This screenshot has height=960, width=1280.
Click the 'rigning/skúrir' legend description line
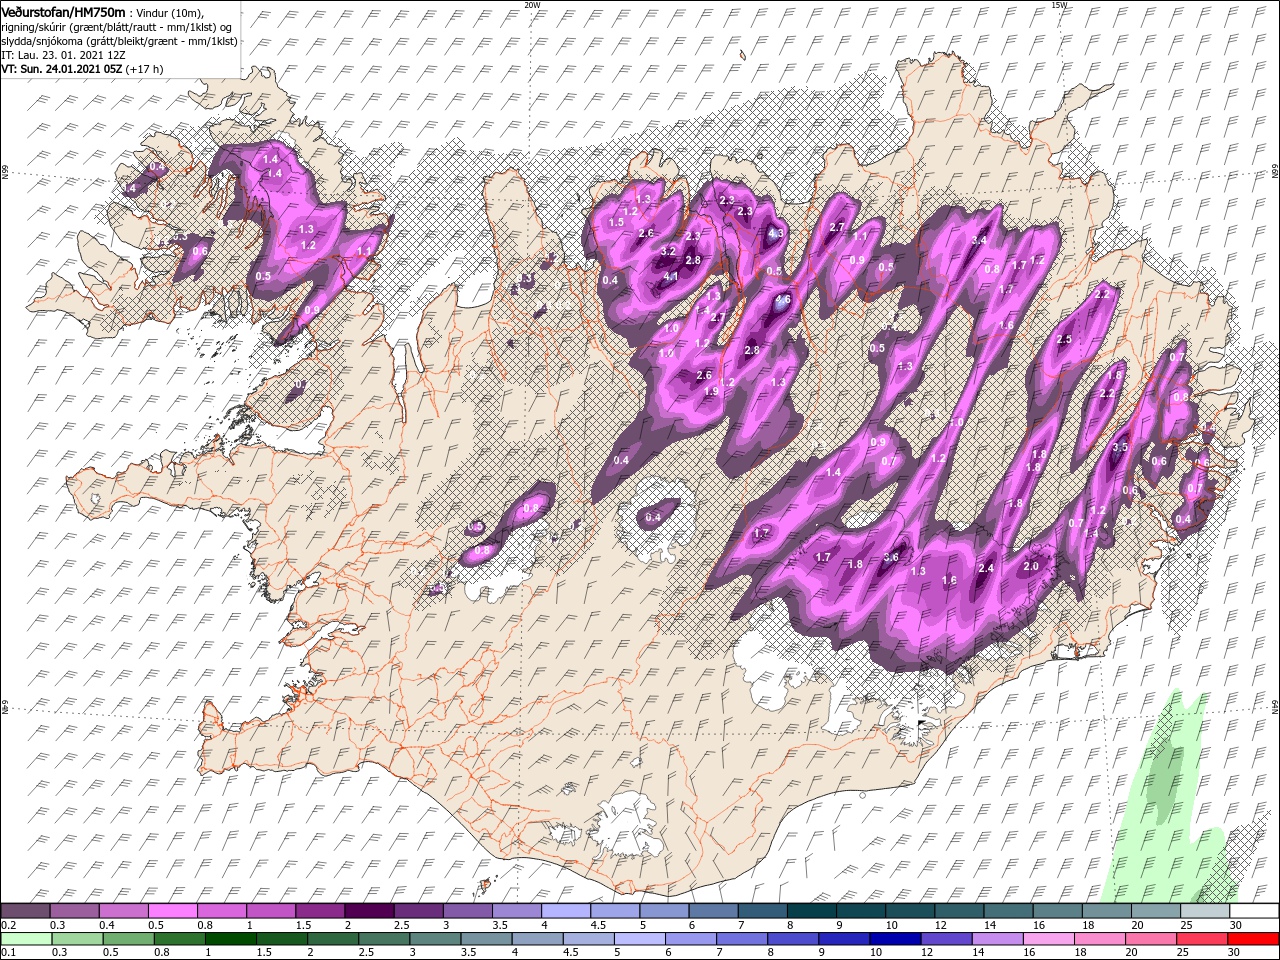pos(116,26)
